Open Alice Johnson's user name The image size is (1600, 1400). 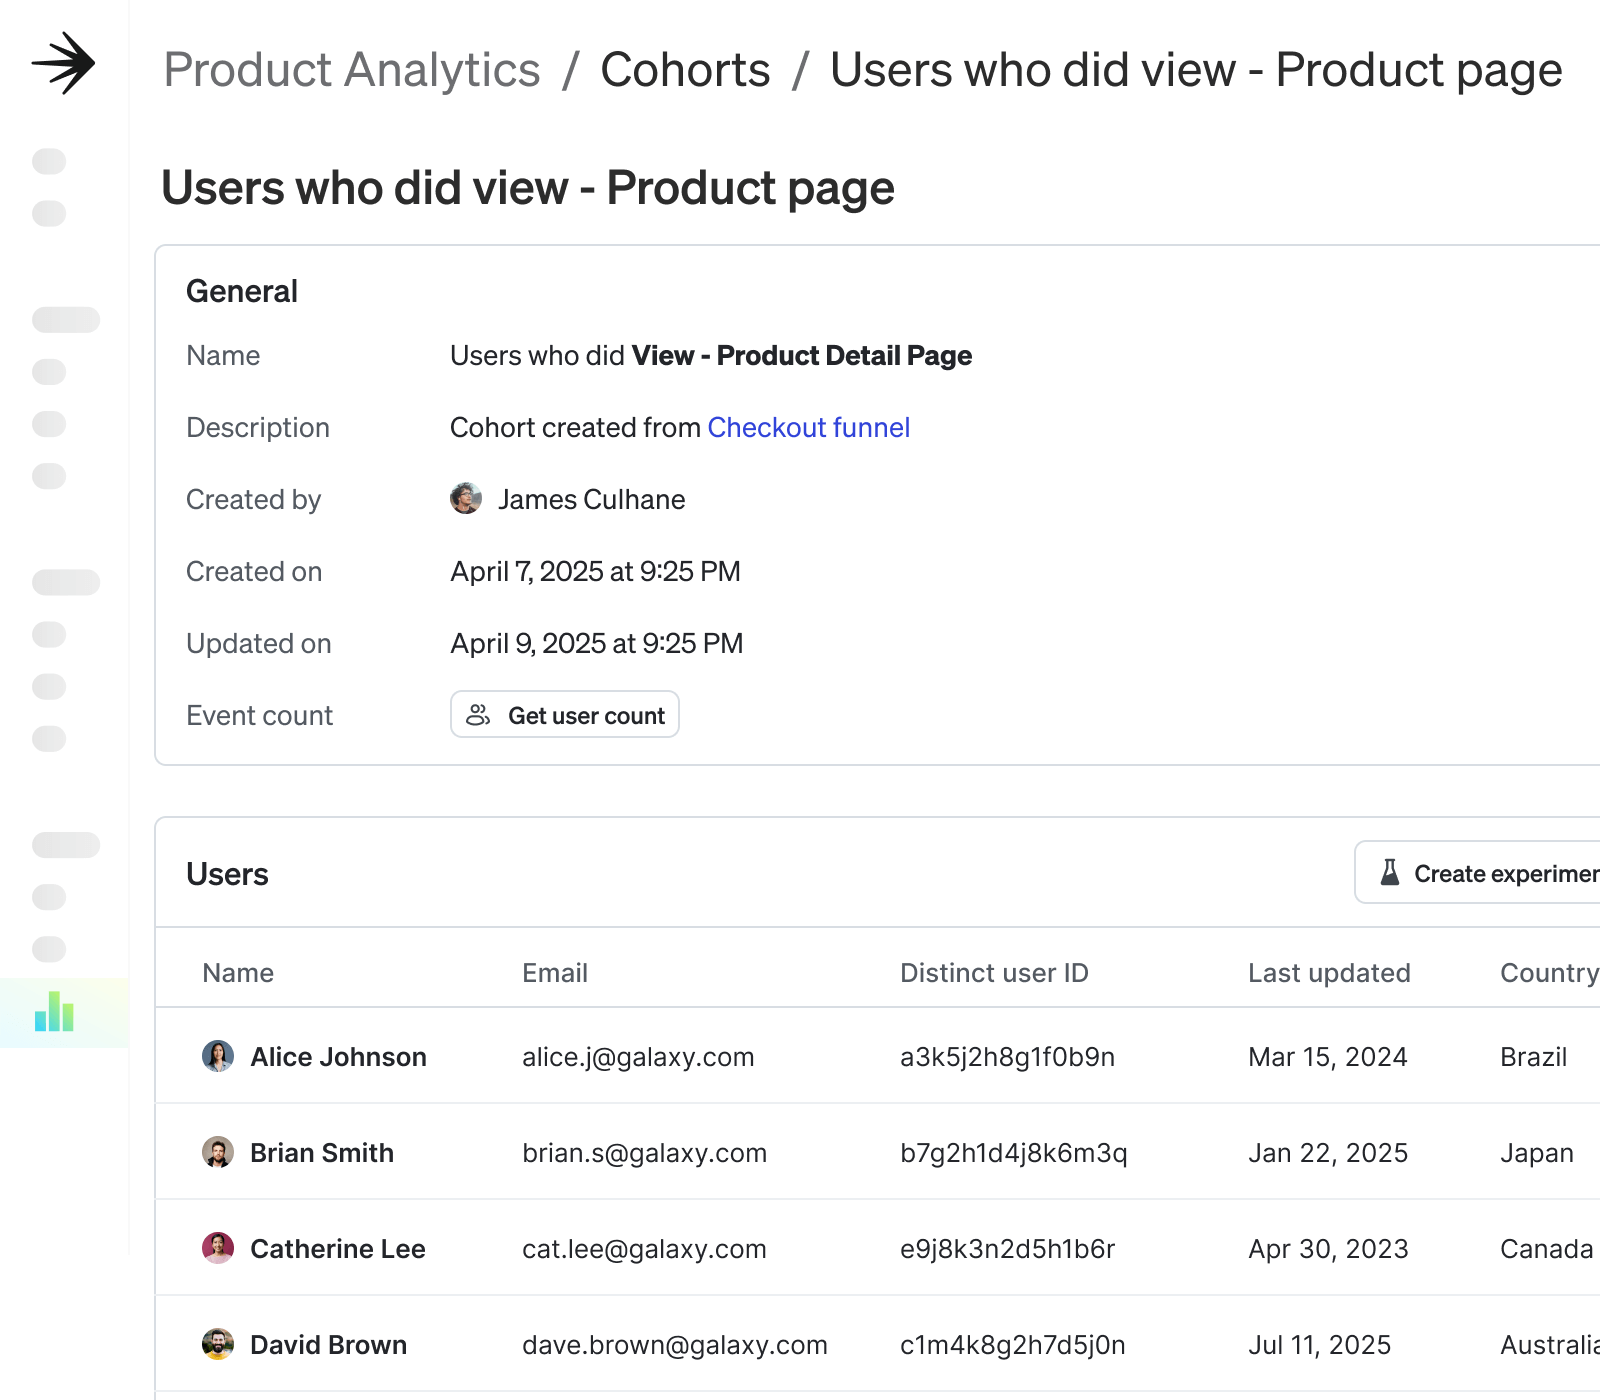pos(338,1057)
